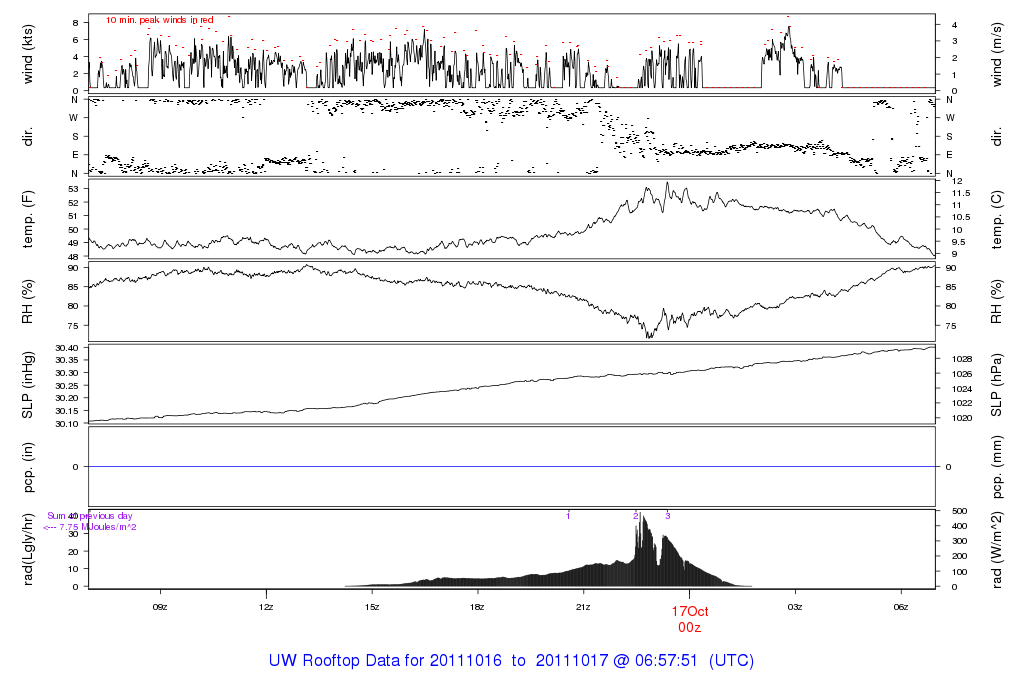Image resolution: width=1024 pixels, height=700 pixels.
Task: Click the 15z time axis tick label
Action: coord(372,607)
